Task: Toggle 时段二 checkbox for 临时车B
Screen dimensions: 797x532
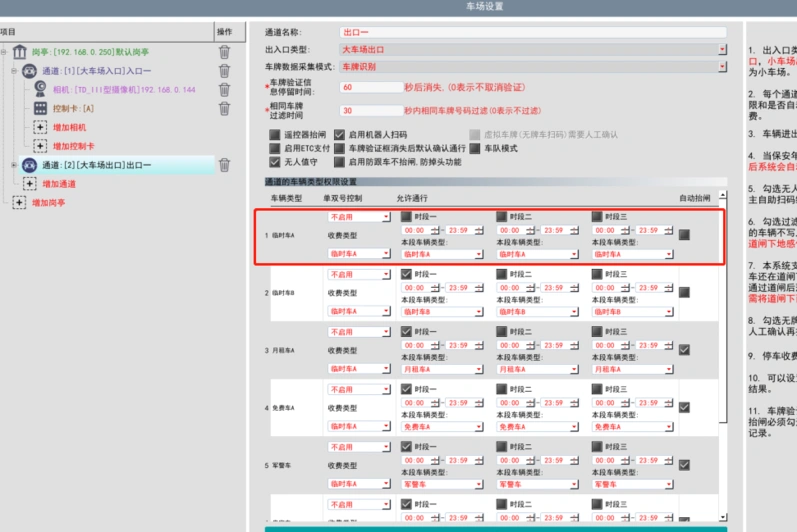Action: [501, 274]
